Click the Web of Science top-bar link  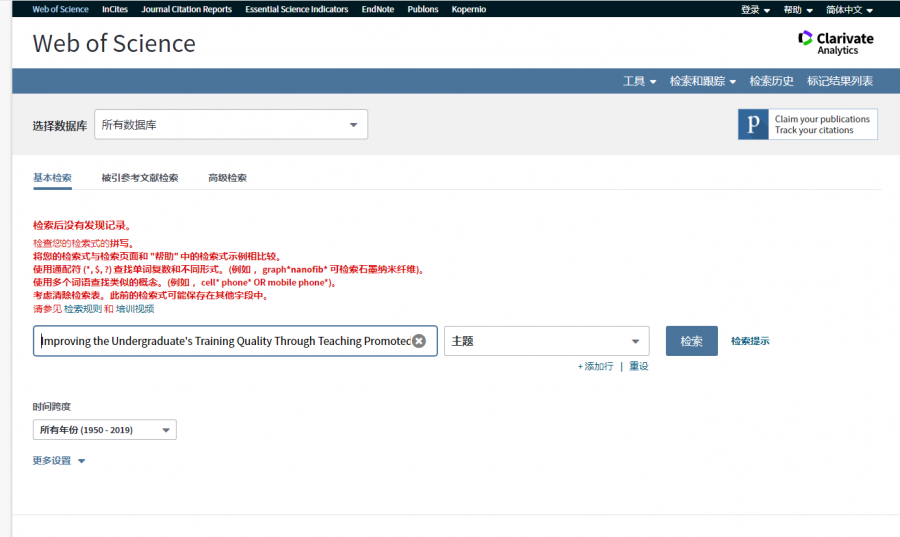[60, 9]
